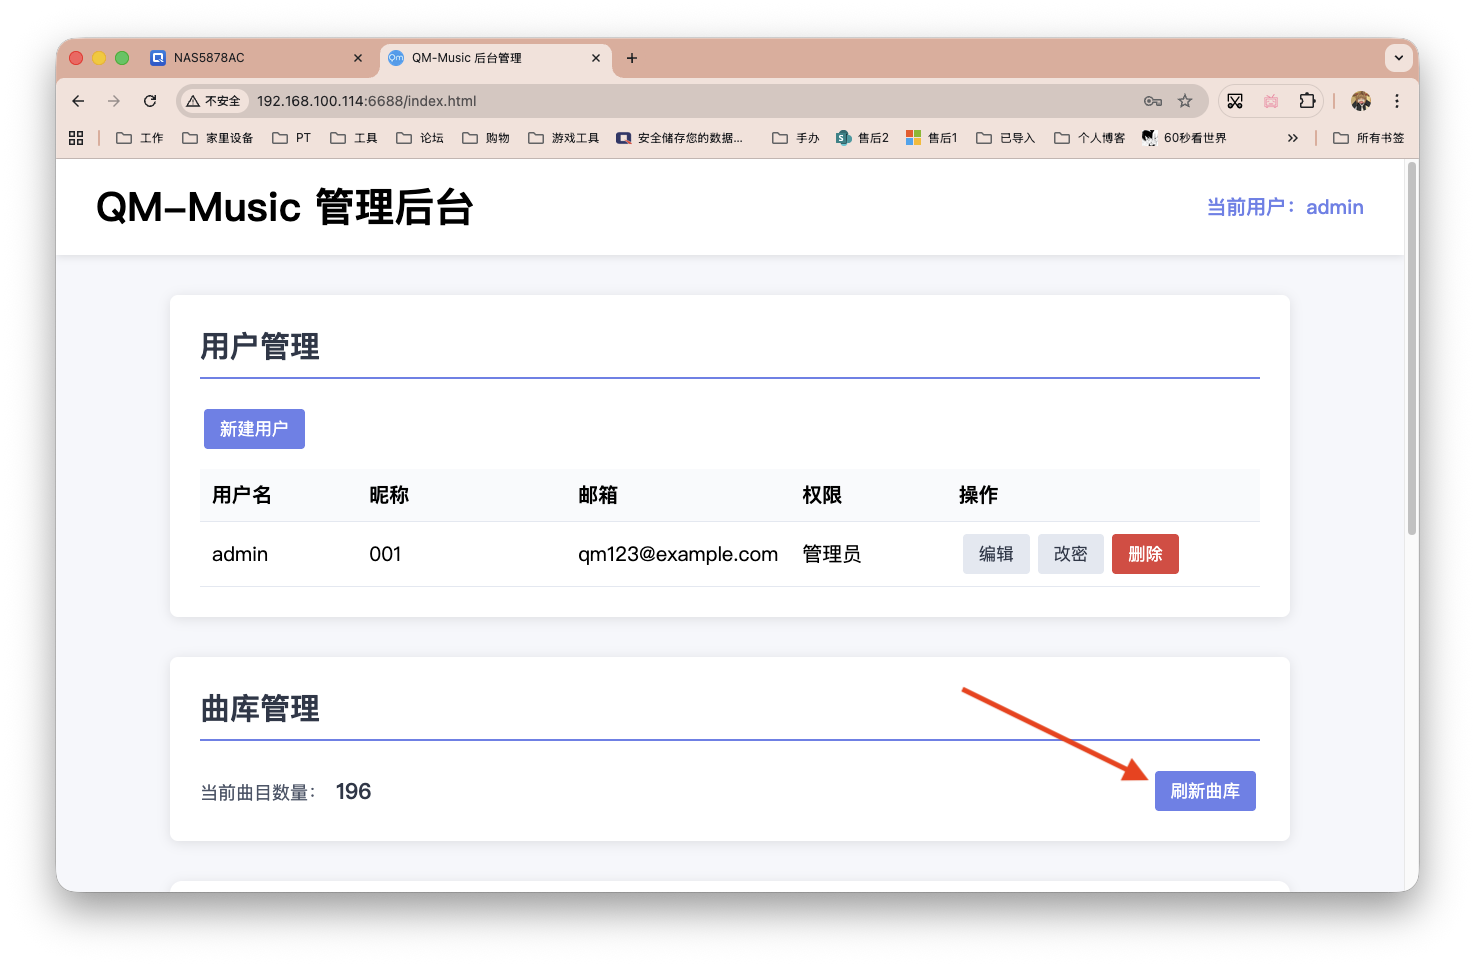Switch to the NAS5878AC tab
The height and width of the screenshot is (966, 1475).
tap(250, 58)
